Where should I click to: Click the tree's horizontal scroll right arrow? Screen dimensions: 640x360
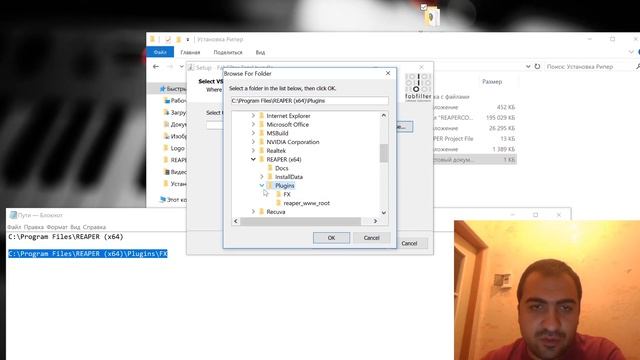[x=375, y=221]
